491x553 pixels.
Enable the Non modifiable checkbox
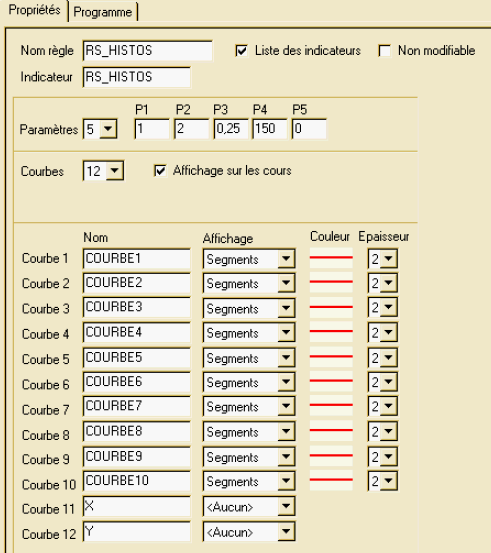click(x=384, y=50)
